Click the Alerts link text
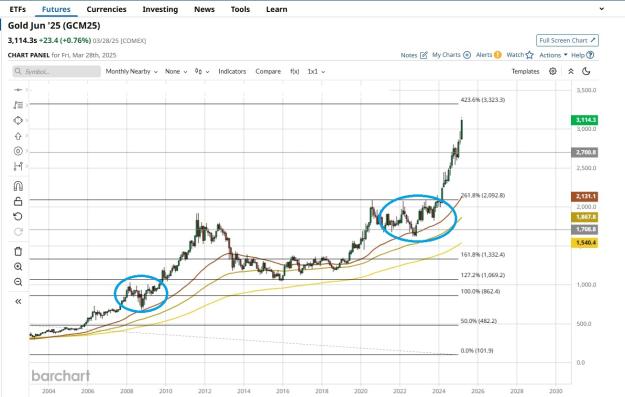This screenshot has width=625, height=397. pyautogui.click(x=484, y=55)
